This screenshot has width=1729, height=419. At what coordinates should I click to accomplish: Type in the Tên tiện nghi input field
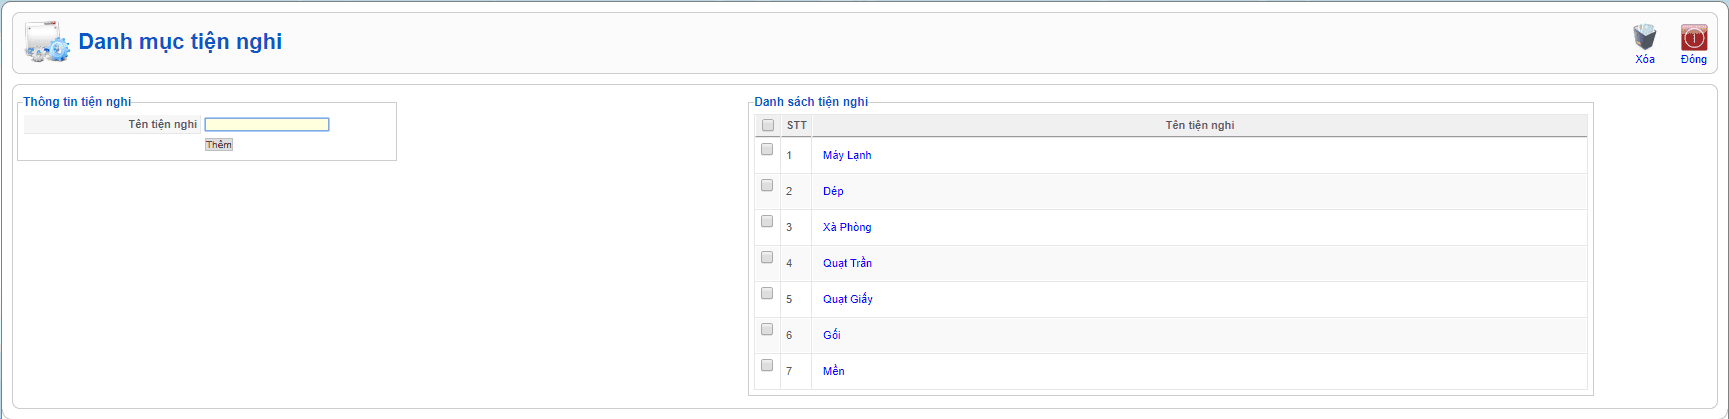(x=267, y=125)
